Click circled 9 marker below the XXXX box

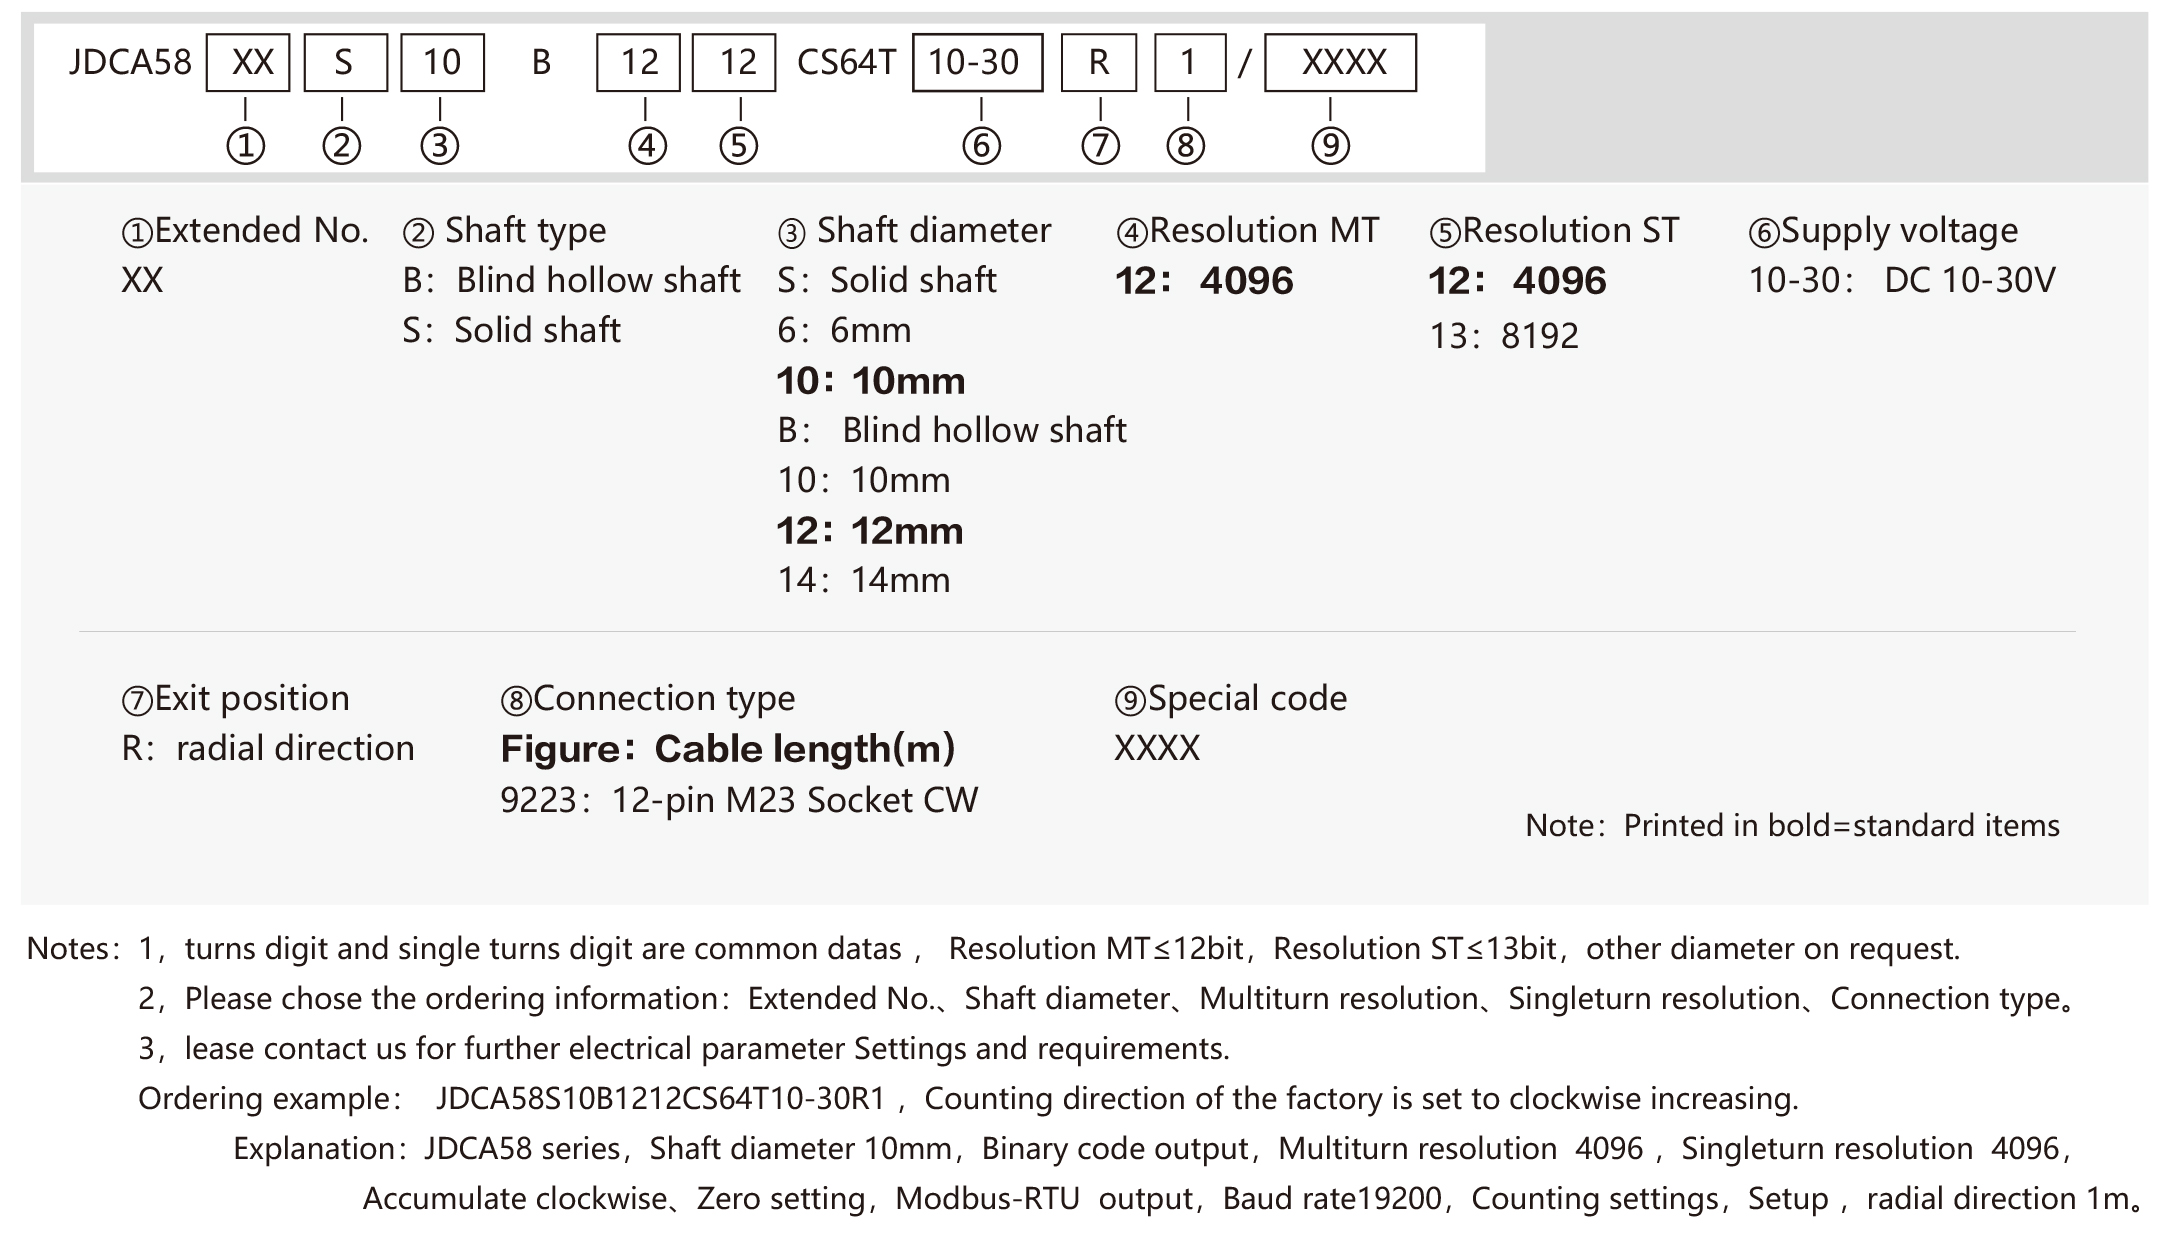pyautogui.click(x=1330, y=146)
